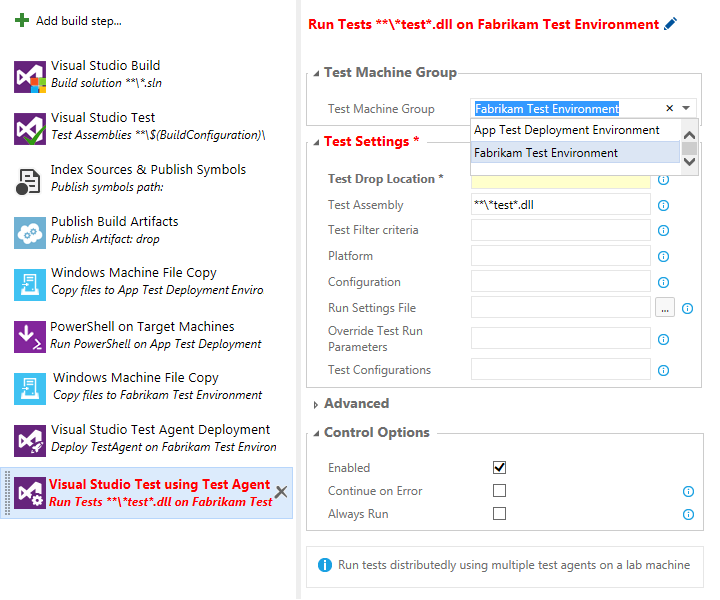The width and height of the screenshot is (720, 600).
Task: Click the Test Configurations input field
Action: click(561, 370)
